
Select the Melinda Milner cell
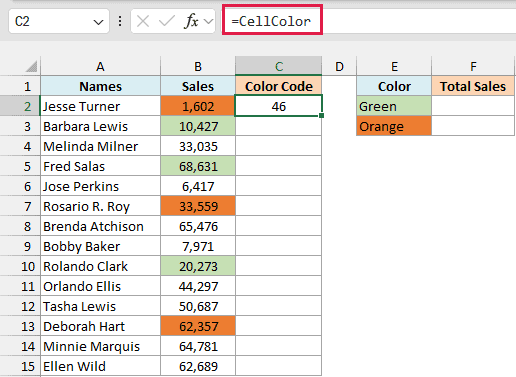101,146
